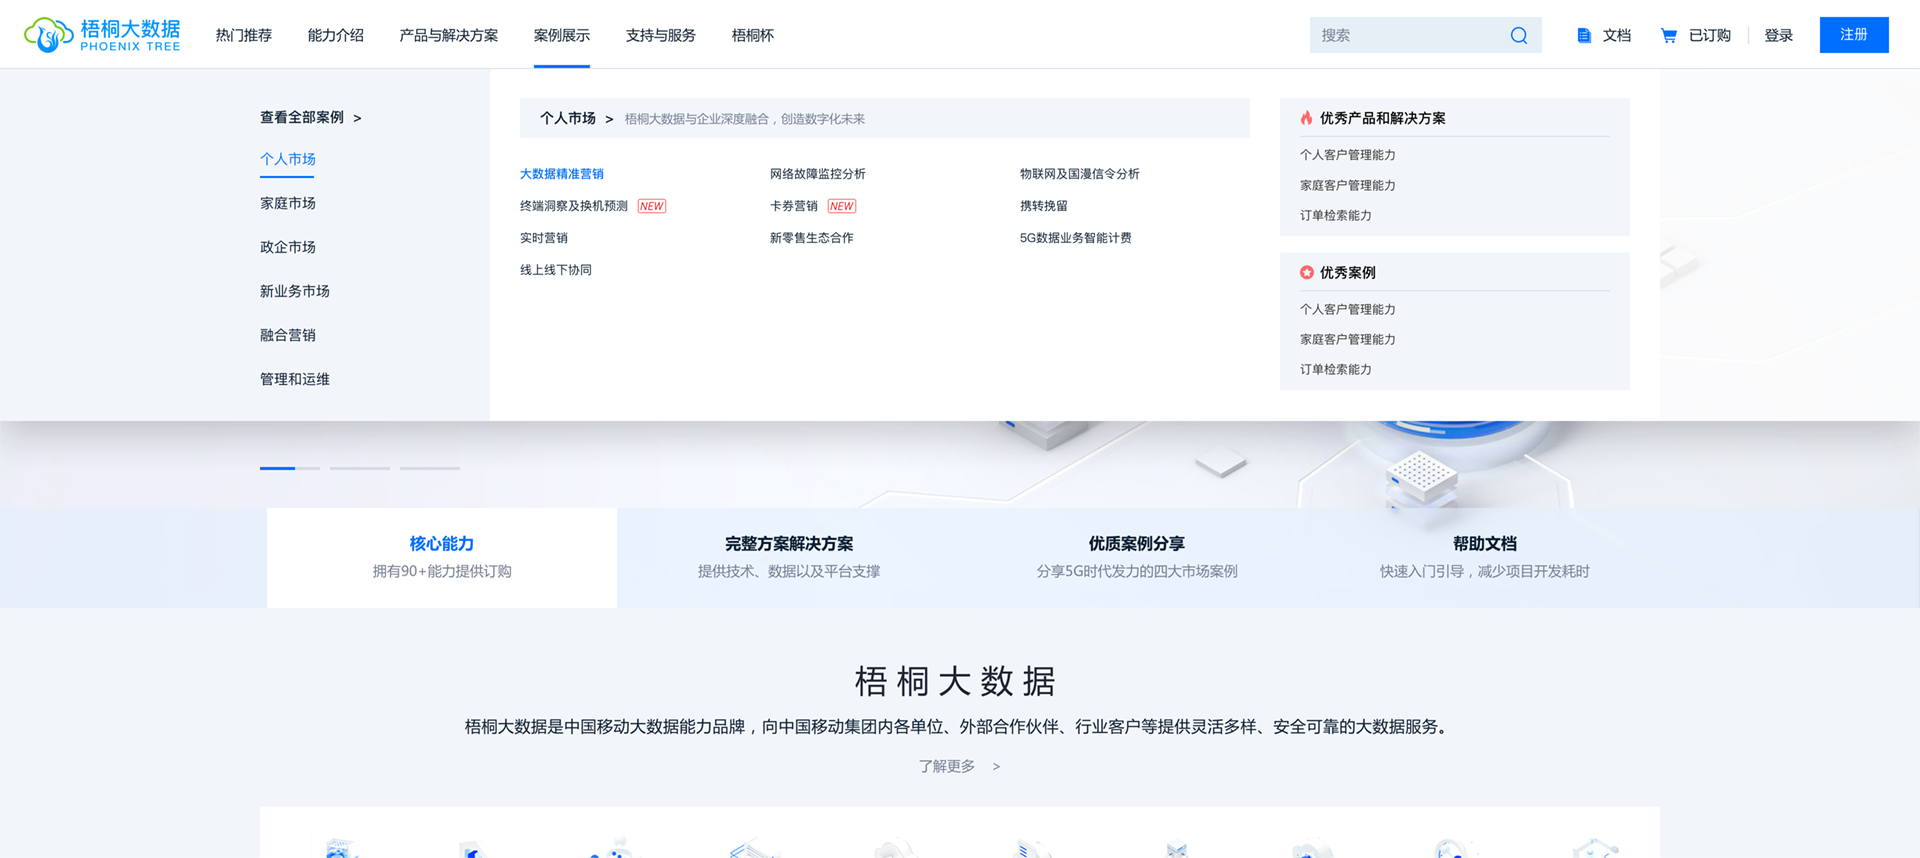This screenshot has width=1920, height=858.
Task: Switch to the 核心能力 tab
Action: (442, 557)
